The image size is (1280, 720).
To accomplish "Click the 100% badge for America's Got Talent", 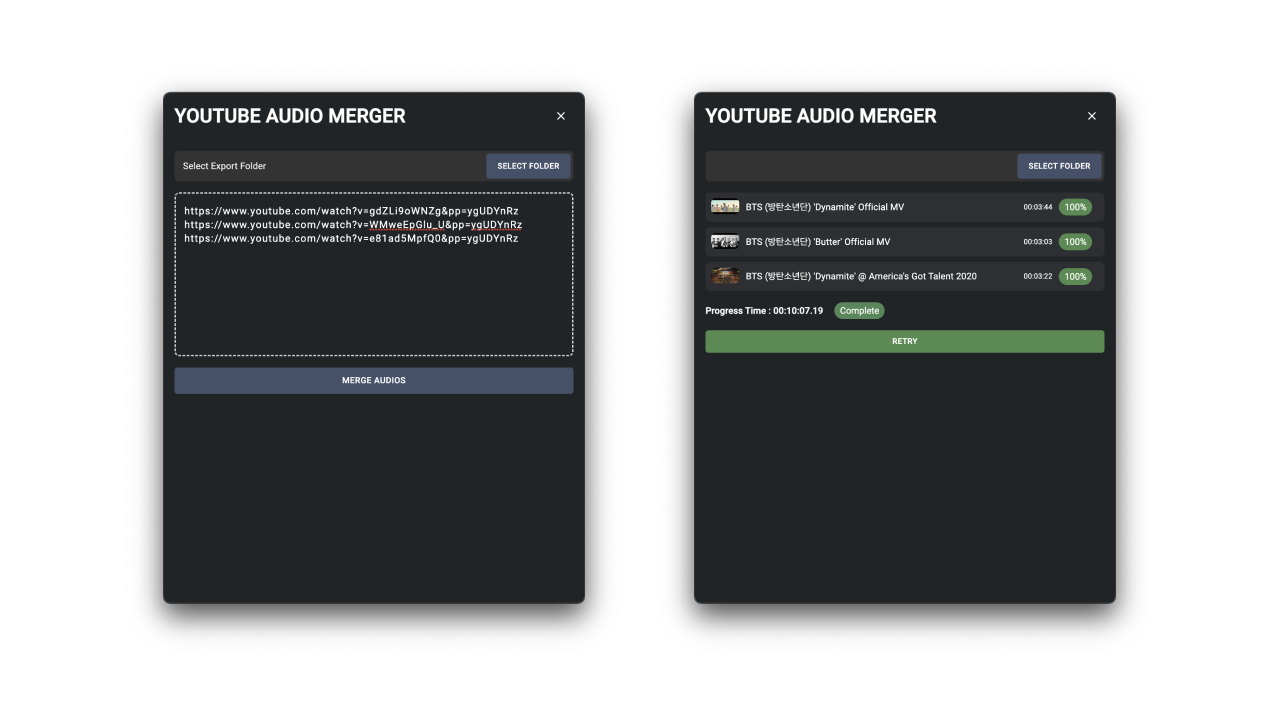I will (x=1075, y=276).
